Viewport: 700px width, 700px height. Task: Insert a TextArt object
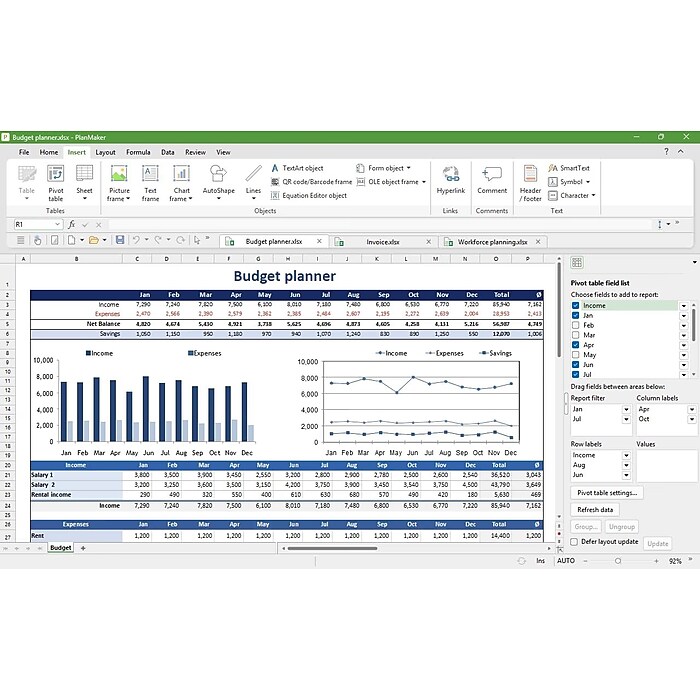[297, 168]
